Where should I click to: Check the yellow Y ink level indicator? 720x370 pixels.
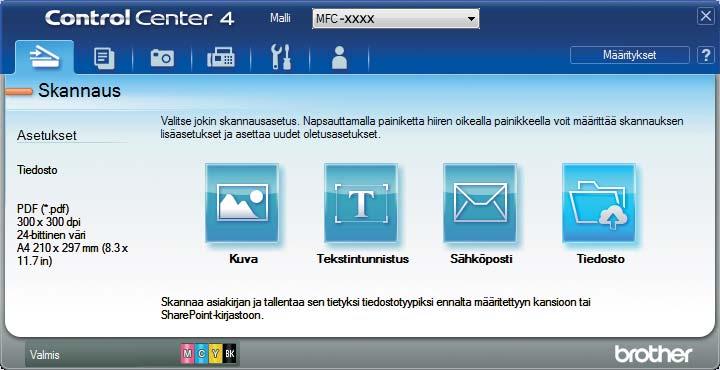click(x=215, y=353)
